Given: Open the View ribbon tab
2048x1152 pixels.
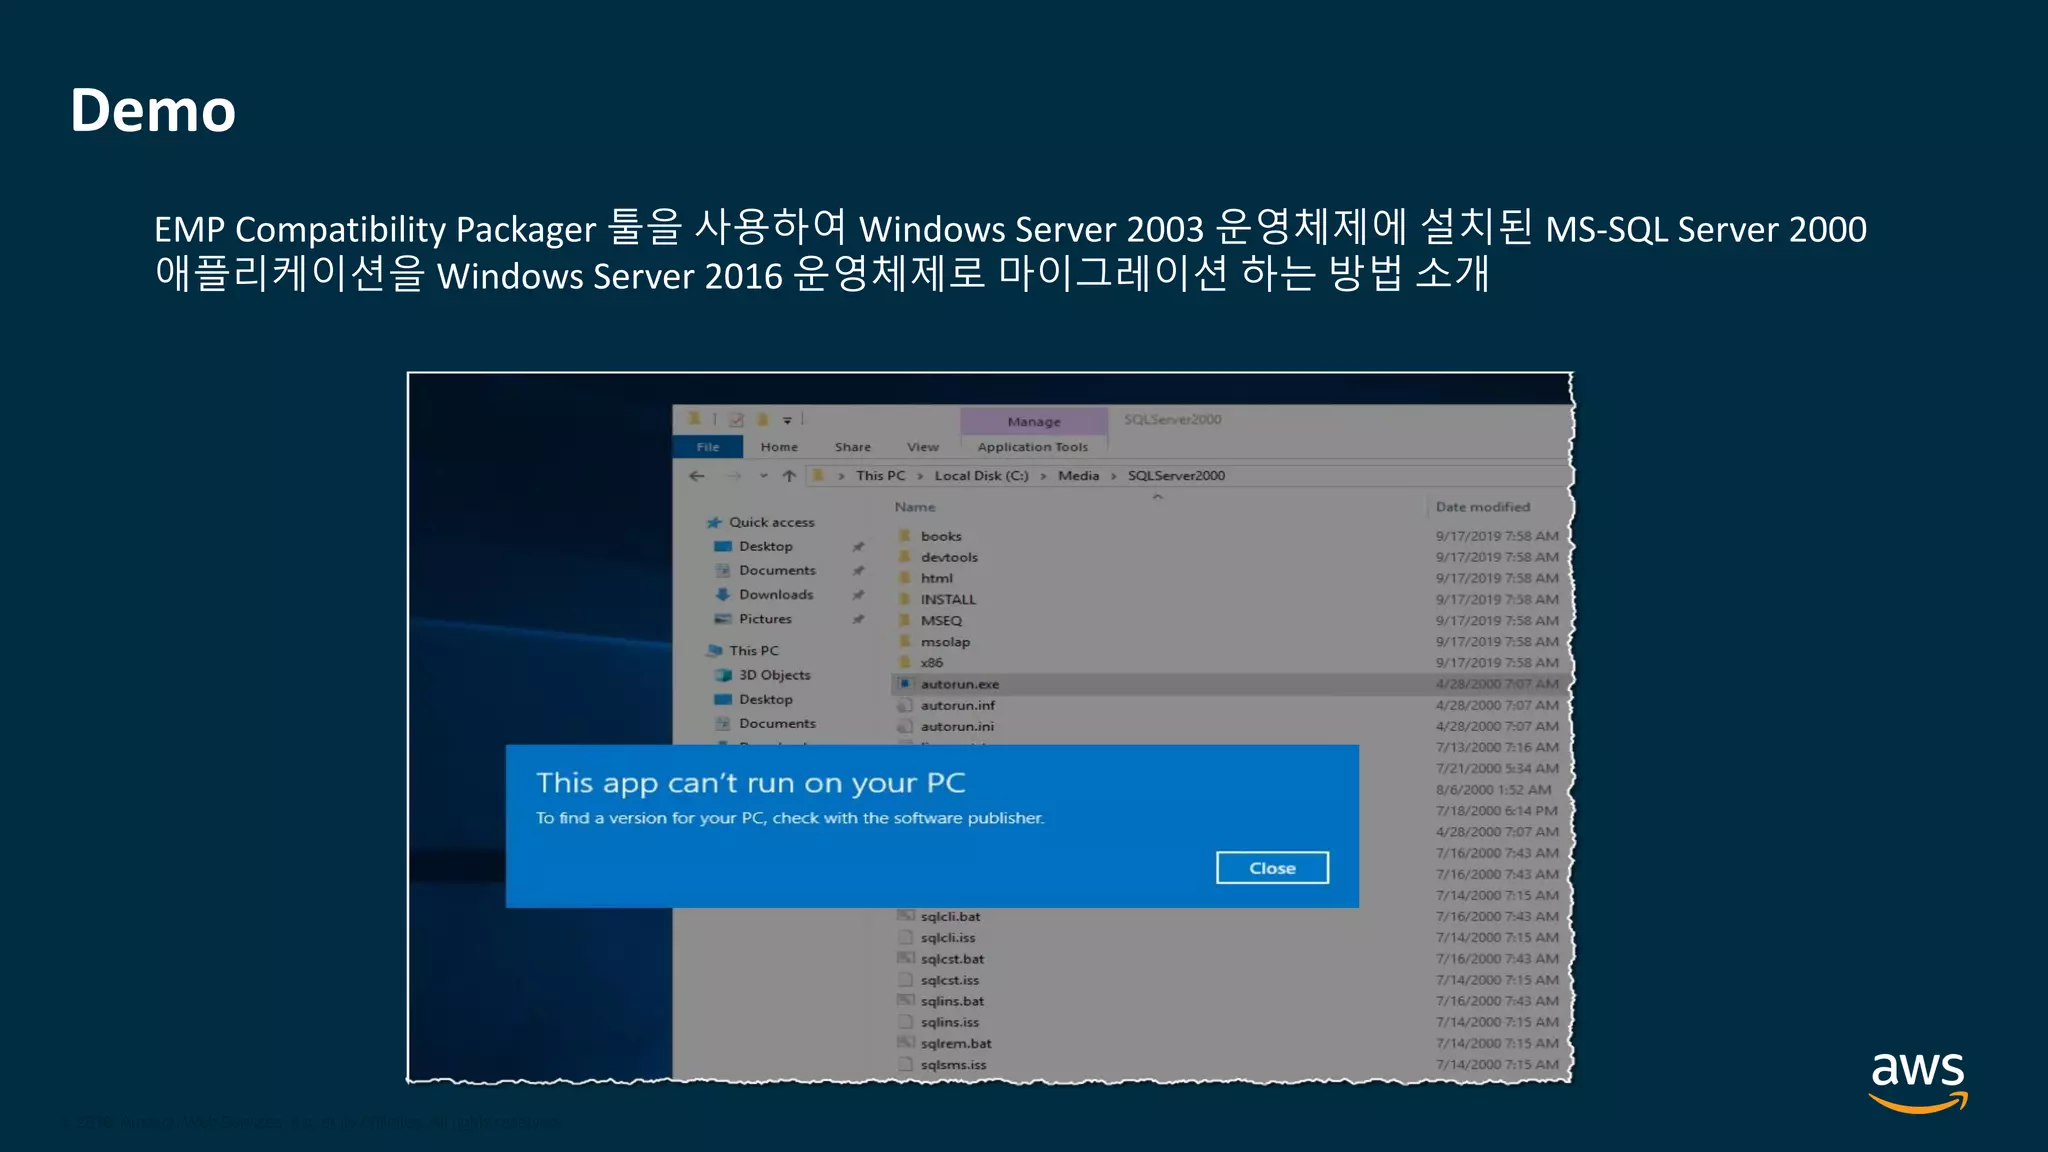Looking at the screenshot, I should click(x=923, y=447).
